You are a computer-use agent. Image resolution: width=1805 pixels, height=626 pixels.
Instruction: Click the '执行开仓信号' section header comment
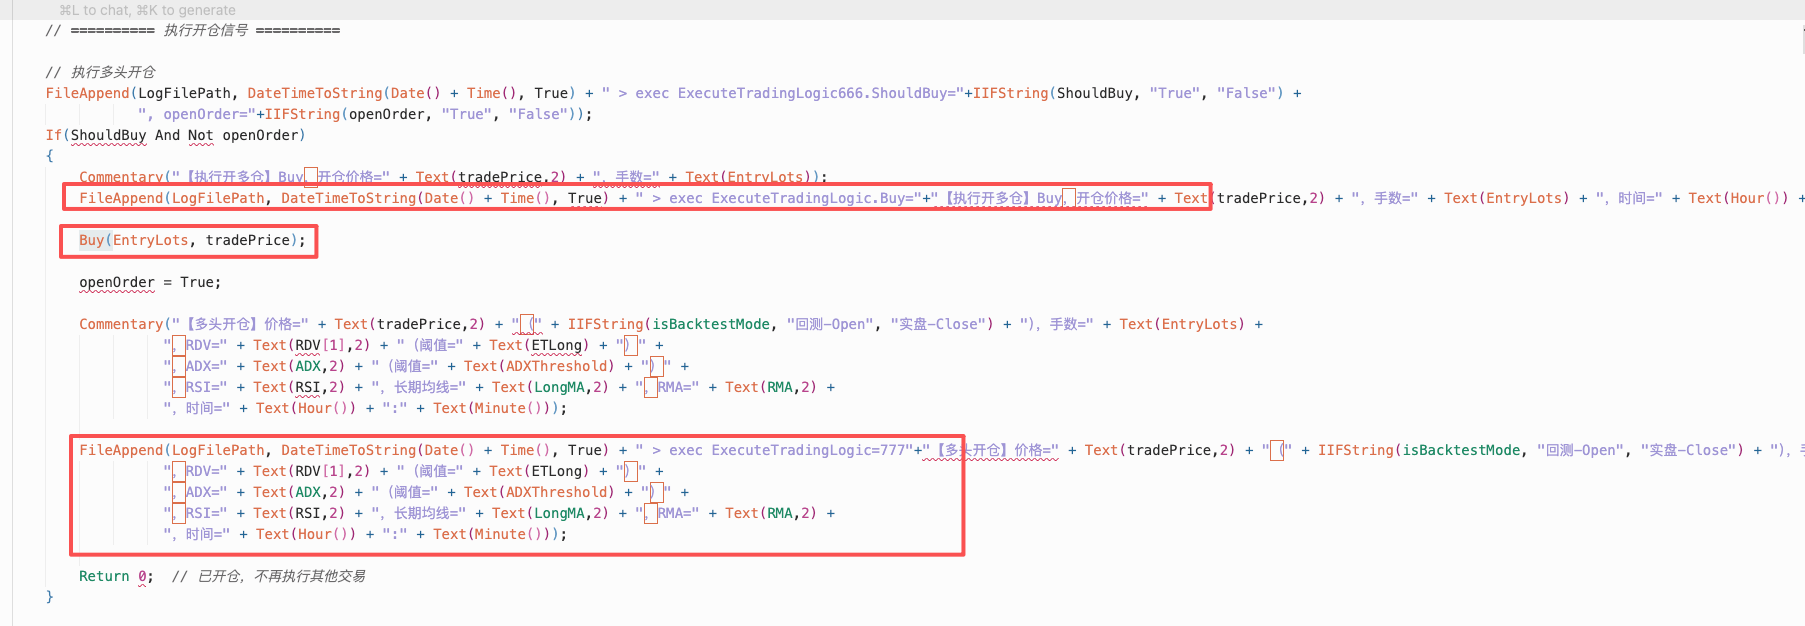click(x=205, y=30)
